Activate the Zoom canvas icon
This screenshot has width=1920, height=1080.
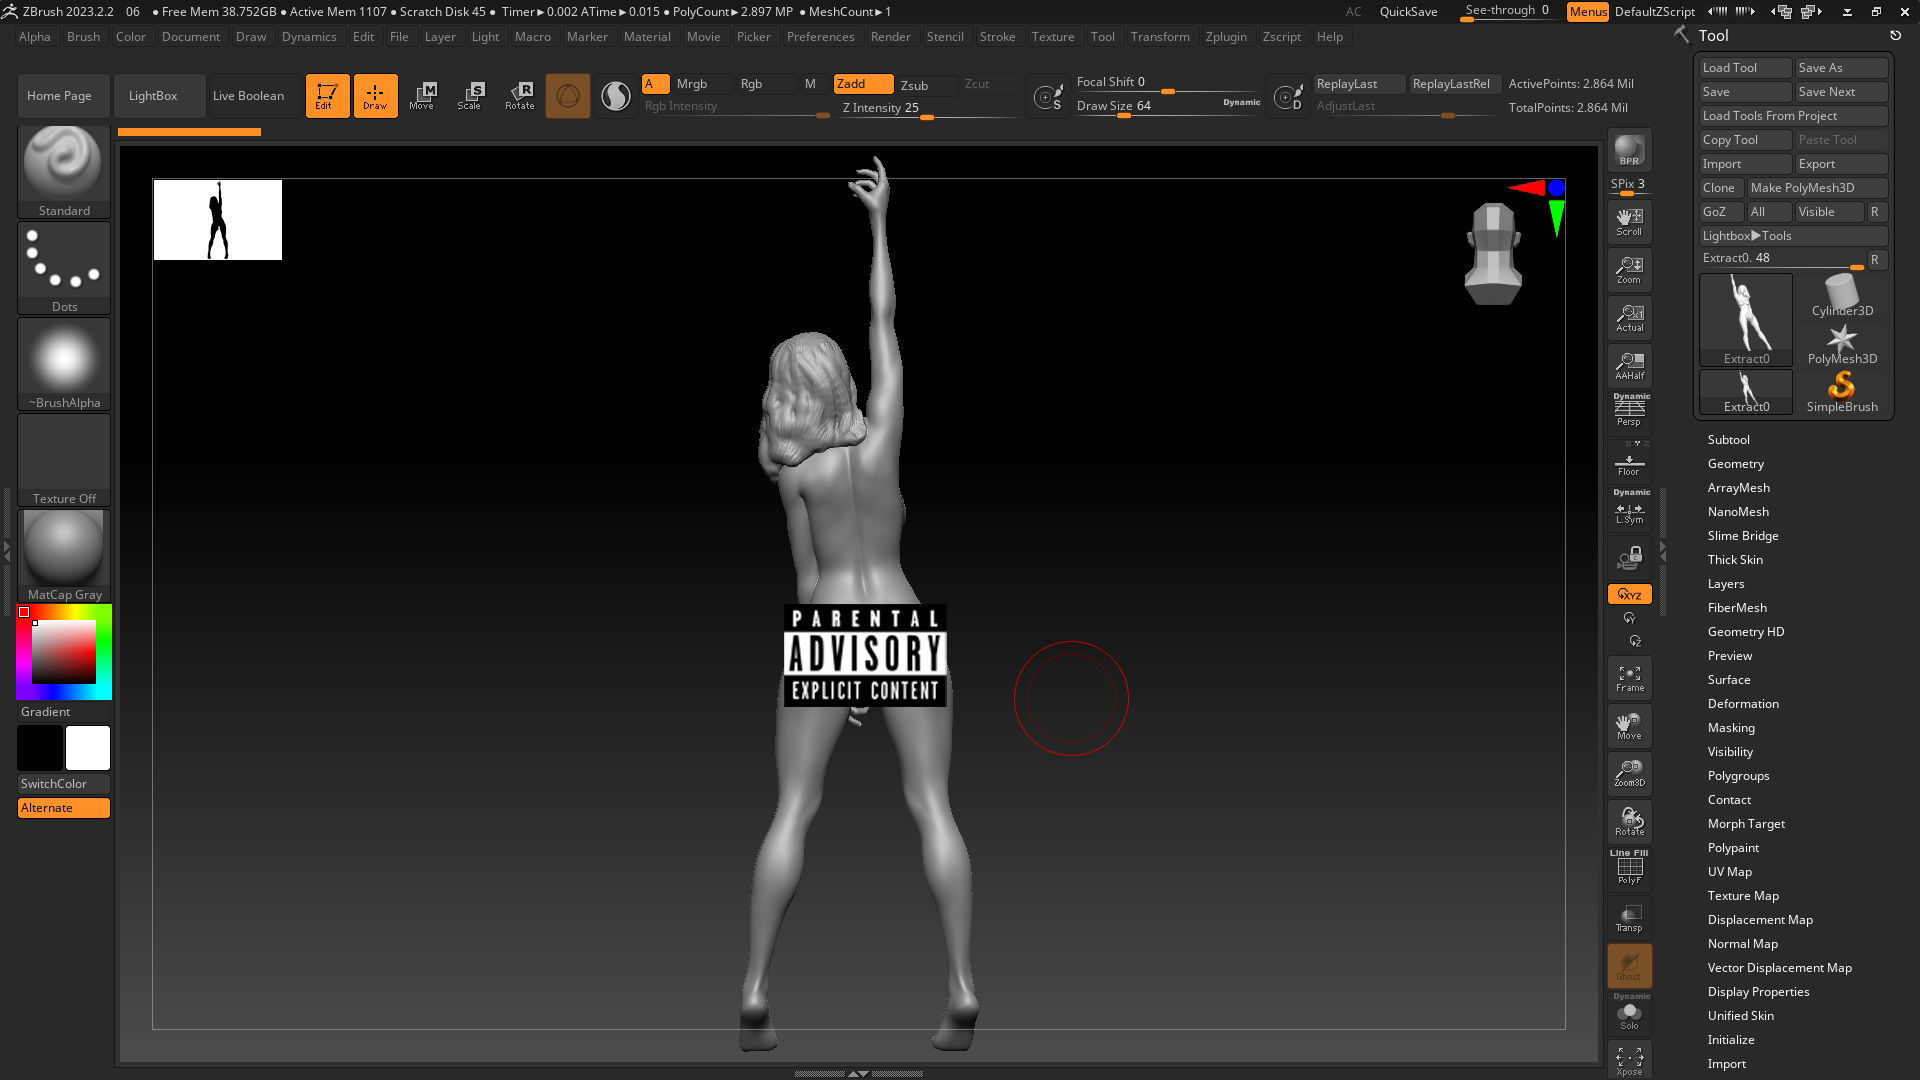pyautogui.click(x=1629, y=270)
